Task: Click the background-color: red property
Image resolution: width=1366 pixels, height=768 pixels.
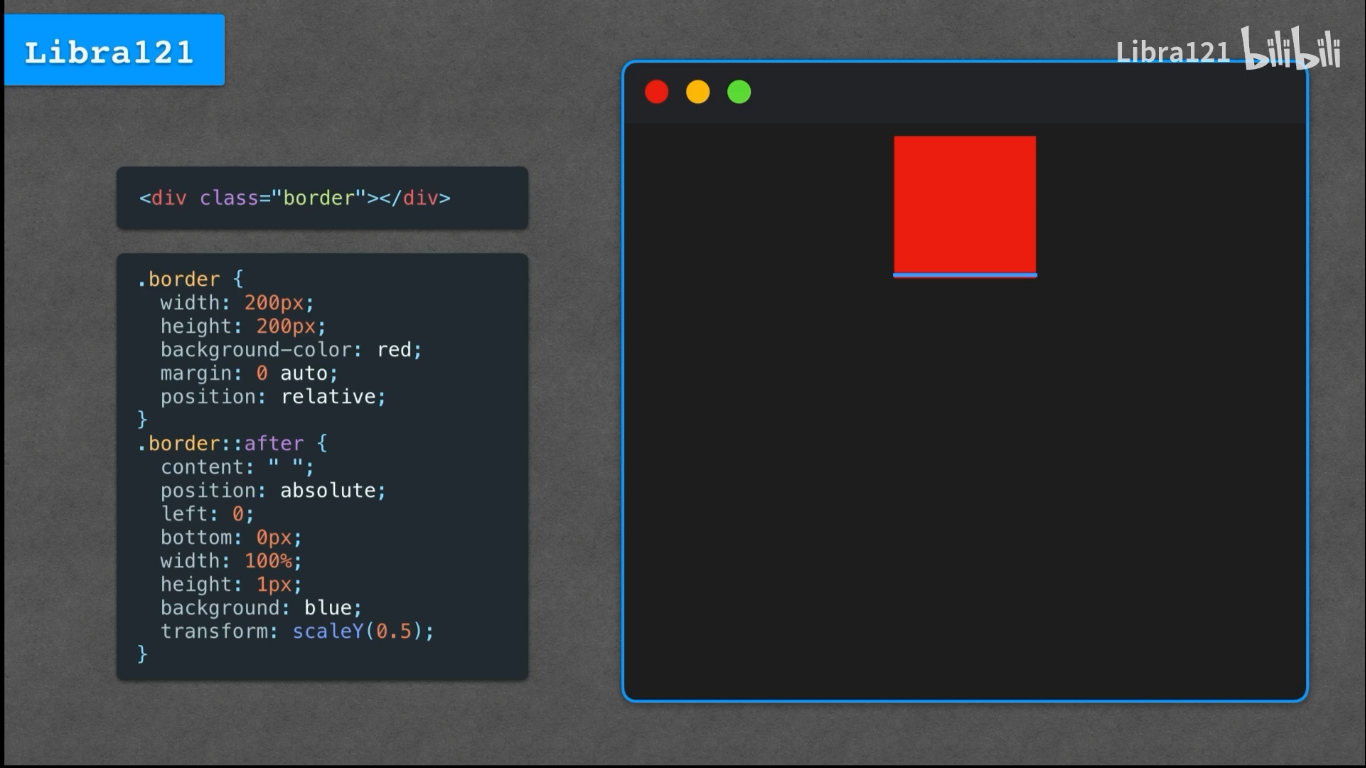Action: point(290,349)
